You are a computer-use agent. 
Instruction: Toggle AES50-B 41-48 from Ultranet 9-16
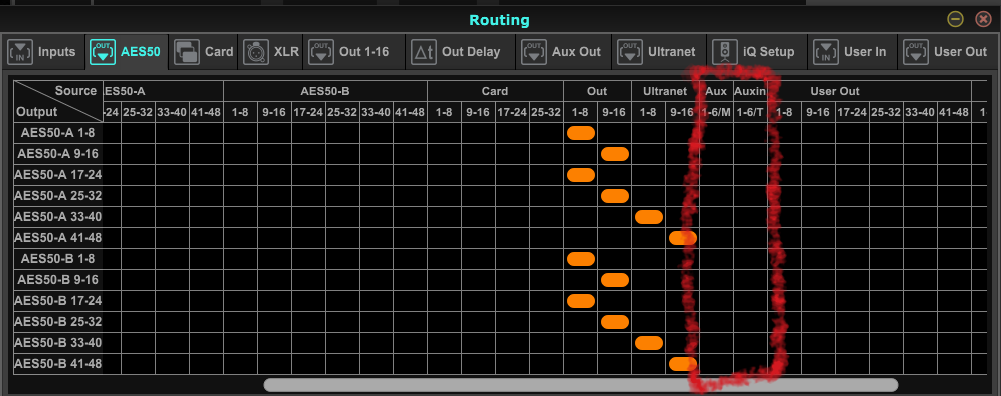pos(682,364)
